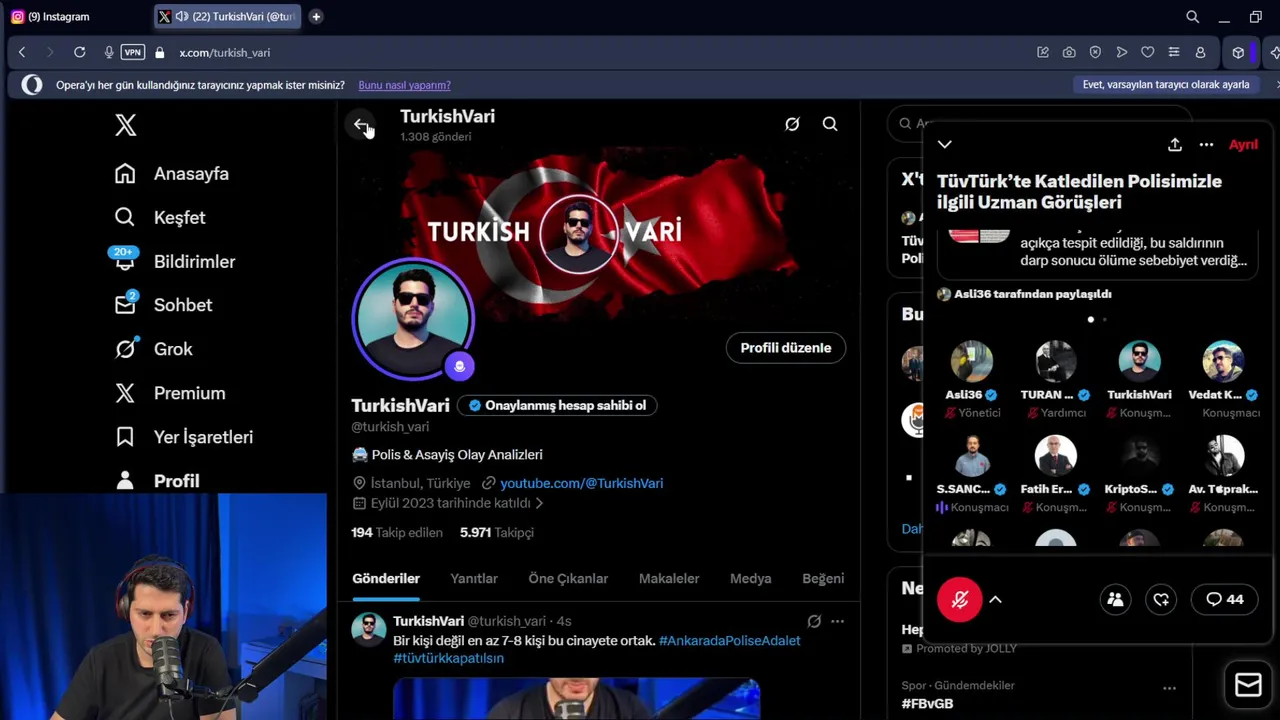Select KriptoS... speaker avatar
The width and height of the screenshot is (1280, 720).
coord(1139,456)
